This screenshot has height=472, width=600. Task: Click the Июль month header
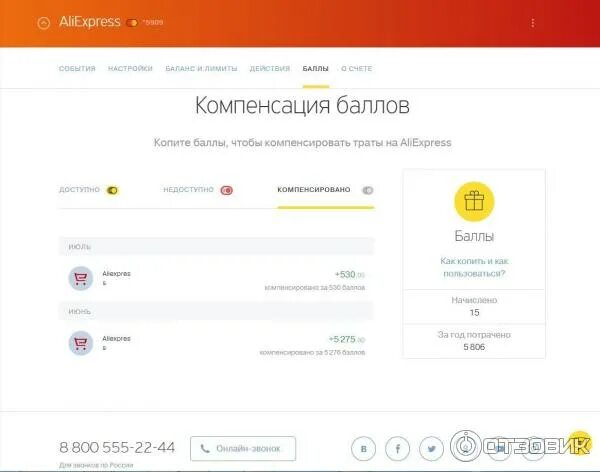[216, 247]
